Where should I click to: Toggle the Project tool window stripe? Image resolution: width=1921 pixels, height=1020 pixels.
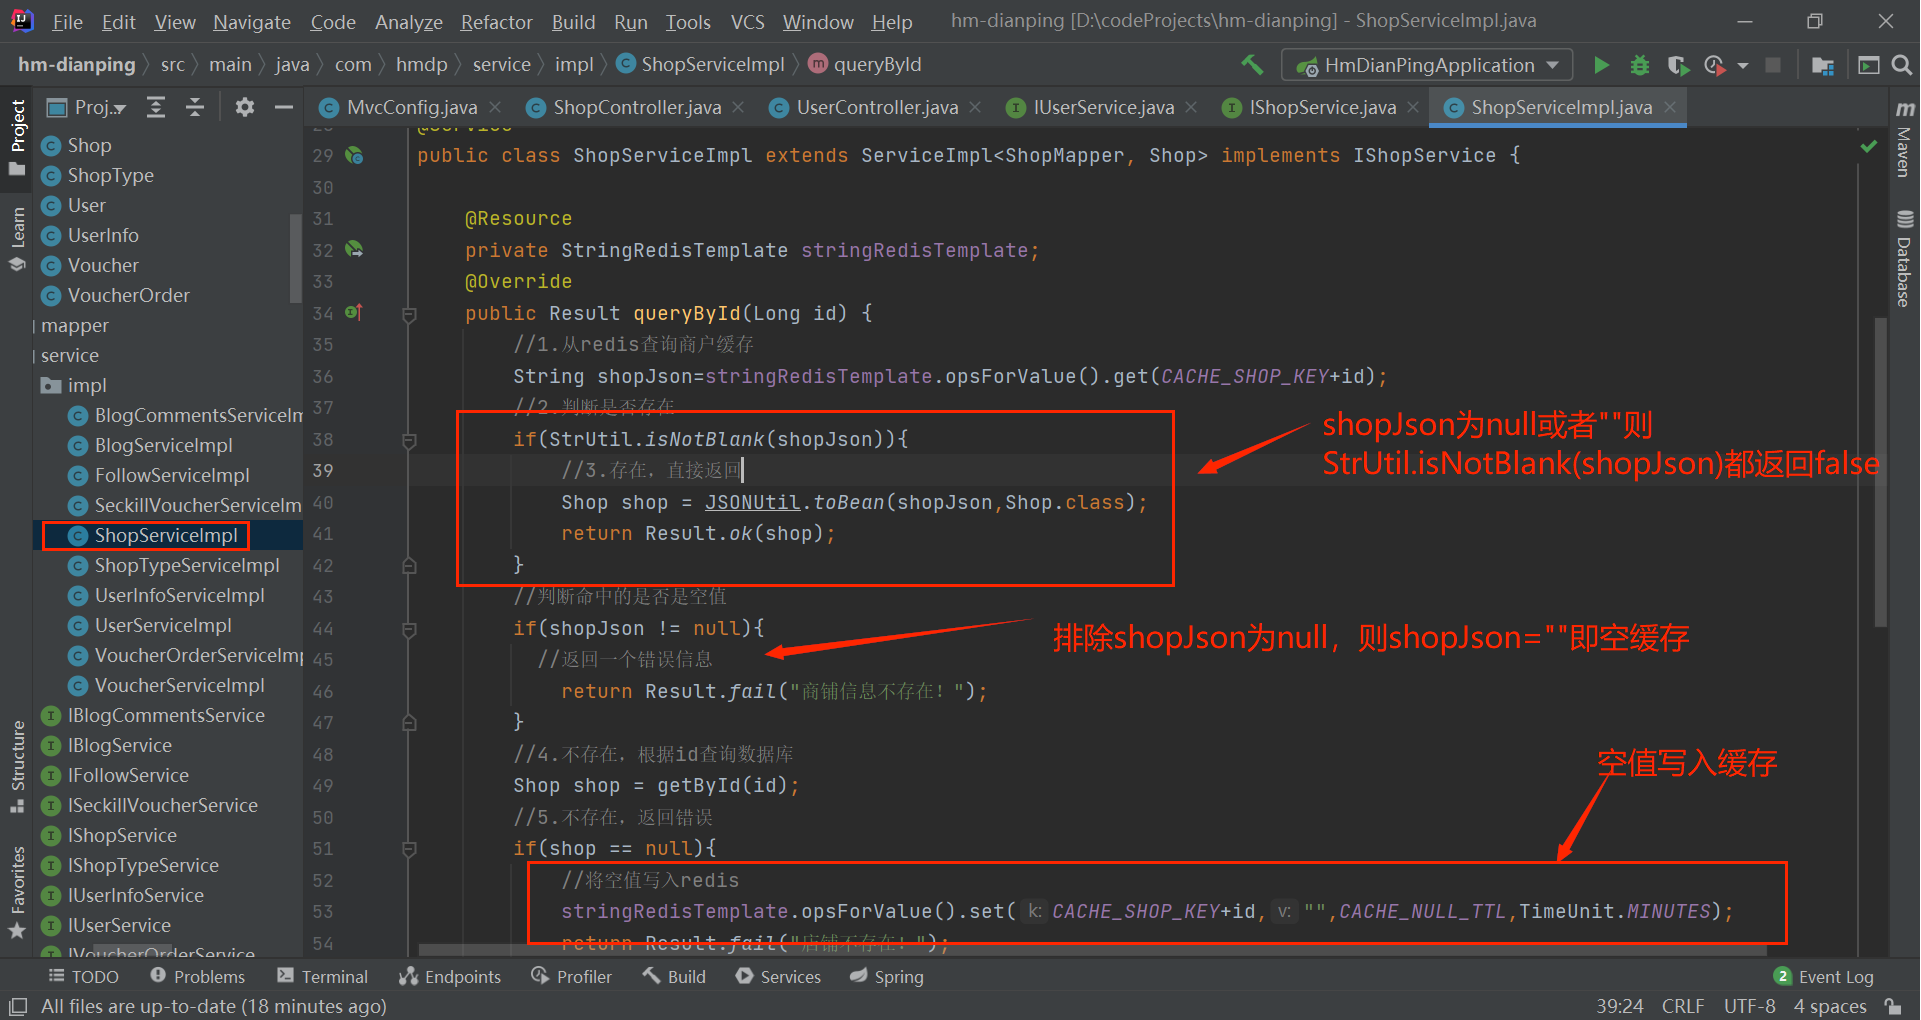[17, 137]
